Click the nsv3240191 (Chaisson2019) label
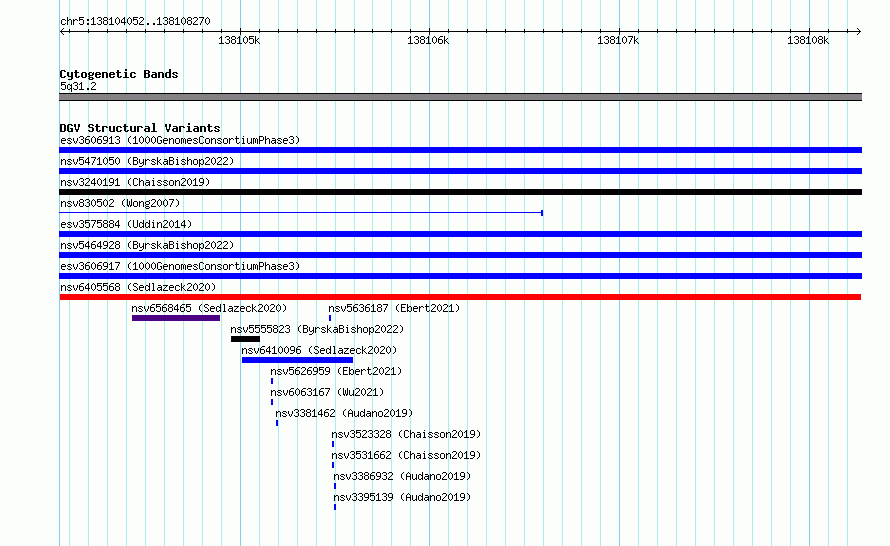This screenshot has width=890, height=546. pyautogui.click(x=135, y=182)
